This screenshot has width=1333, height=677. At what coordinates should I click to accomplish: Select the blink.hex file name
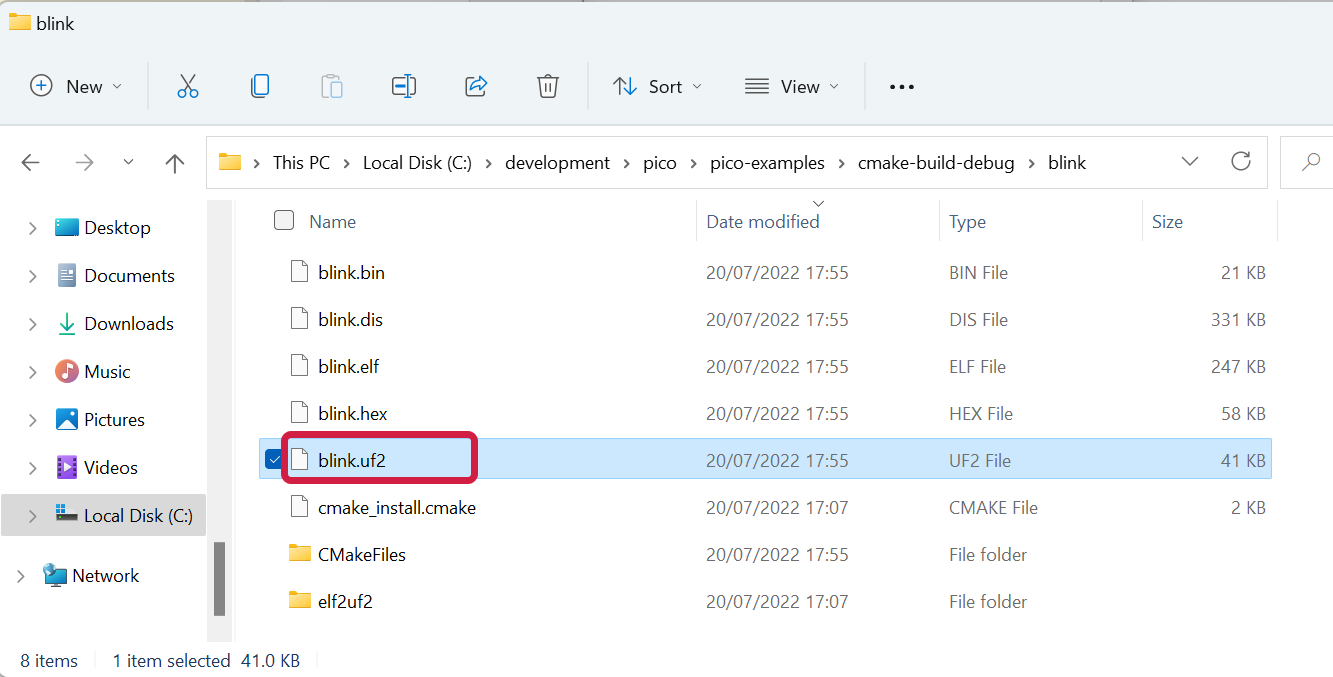click(x=352, y=413)
